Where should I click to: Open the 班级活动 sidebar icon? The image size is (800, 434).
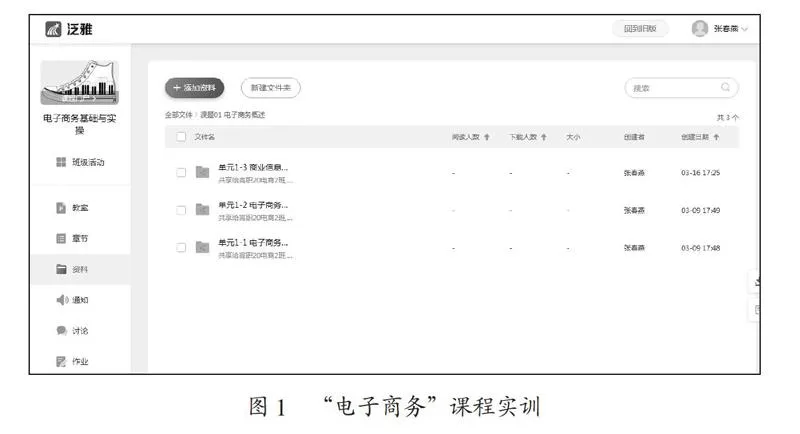[x=61, y=162]
